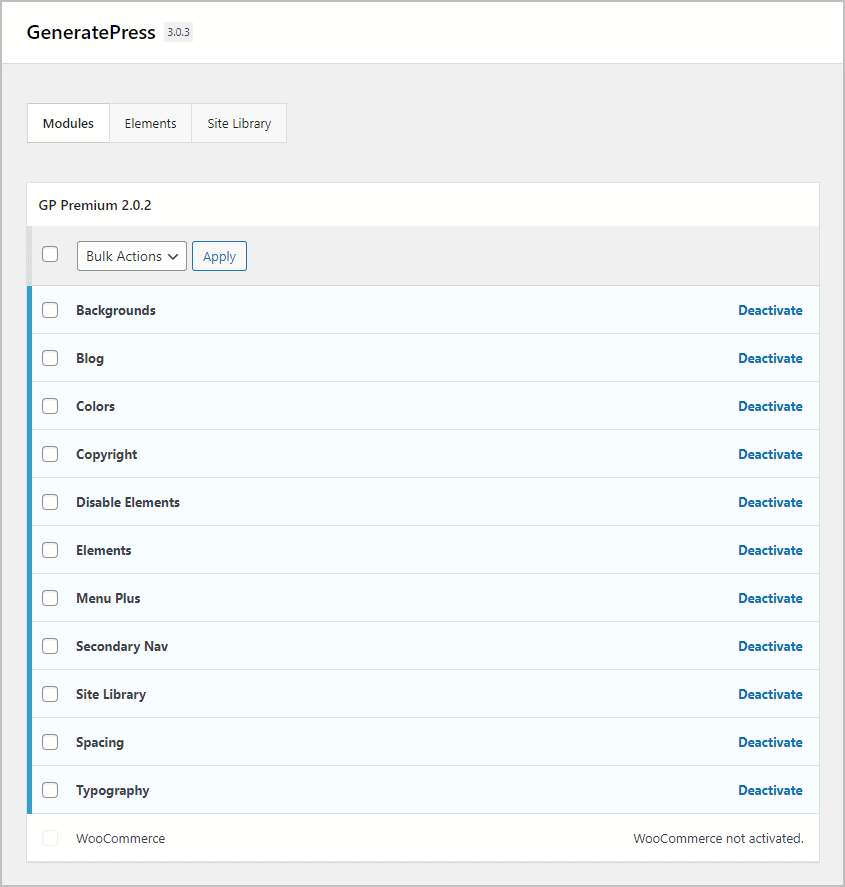This screenshot has width=845, height=887.
Task: Check the Spacing module checkbox
Action: [x=50, y=742]
